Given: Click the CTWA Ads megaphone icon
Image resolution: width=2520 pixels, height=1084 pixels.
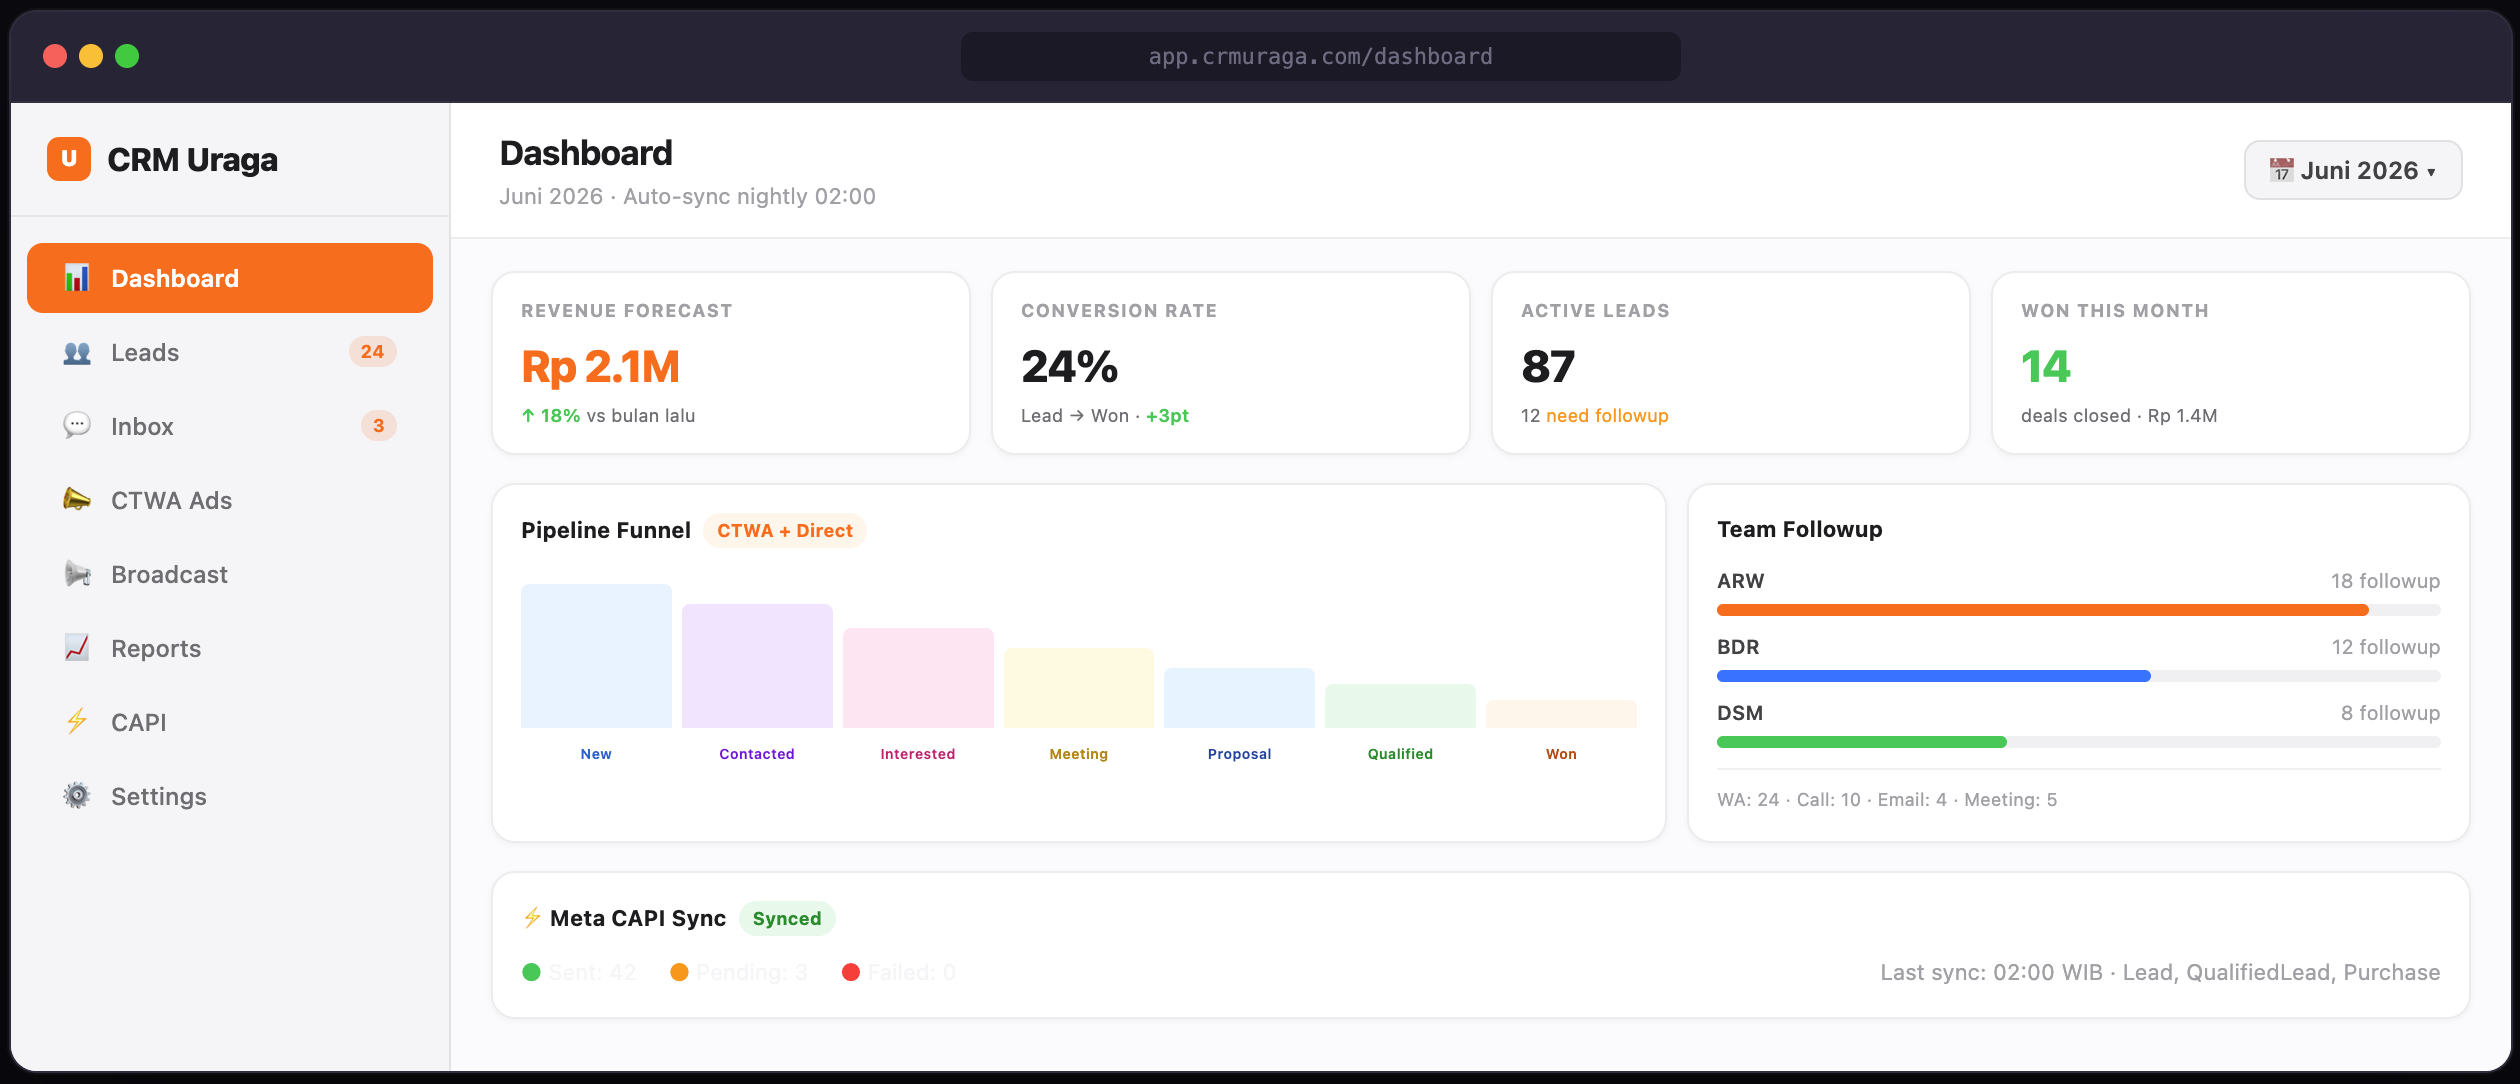Looking at the screenshot, I should tap(77, 500).
